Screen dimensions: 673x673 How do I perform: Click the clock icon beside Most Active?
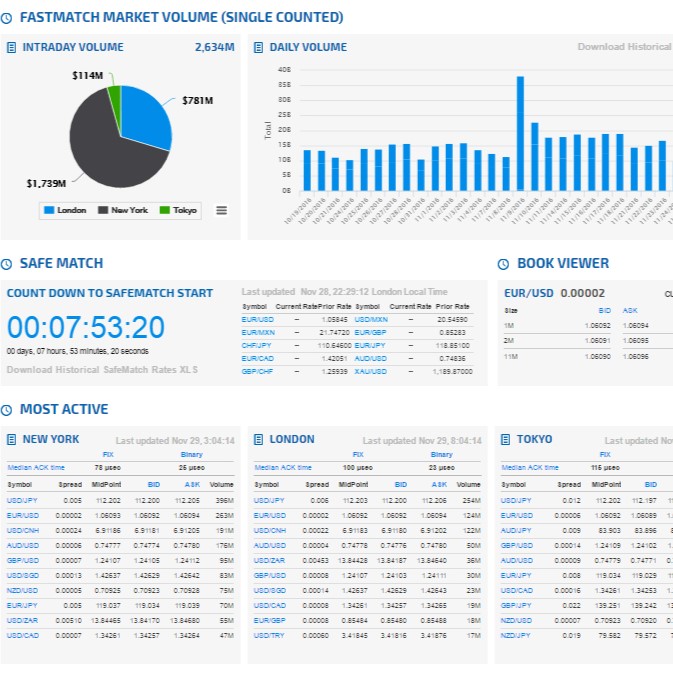coord(6,410)
